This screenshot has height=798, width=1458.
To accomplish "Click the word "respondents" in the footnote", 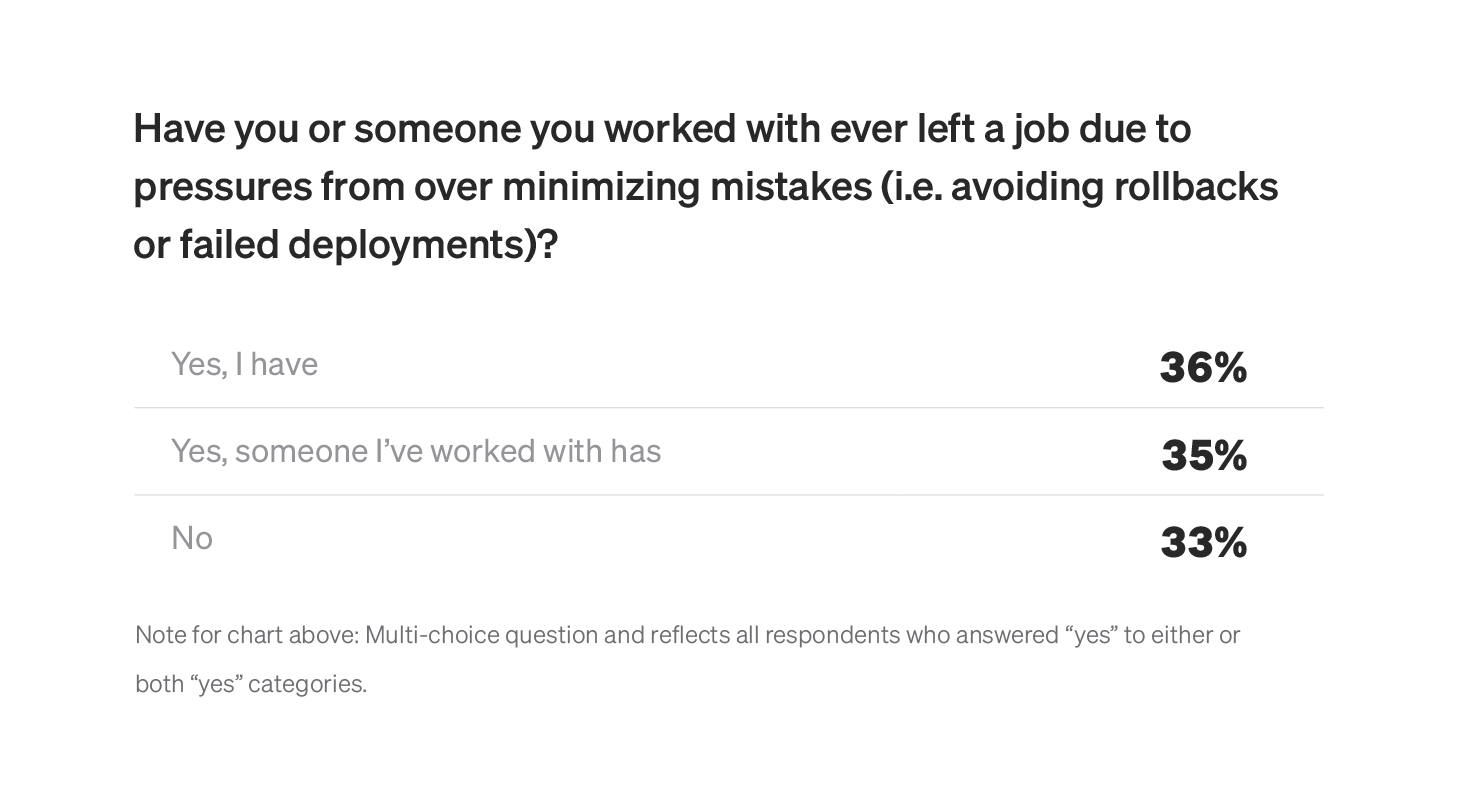I will 833,635.
